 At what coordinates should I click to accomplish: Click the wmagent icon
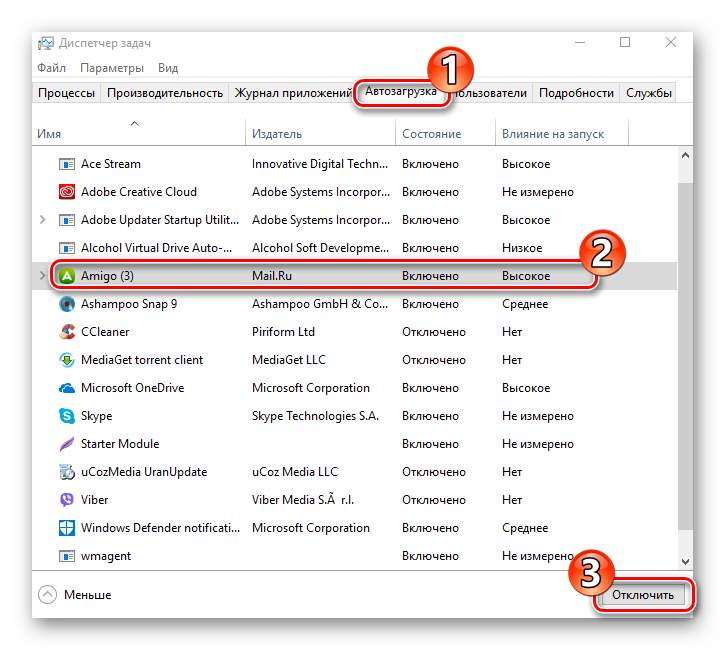click(67, 556)
